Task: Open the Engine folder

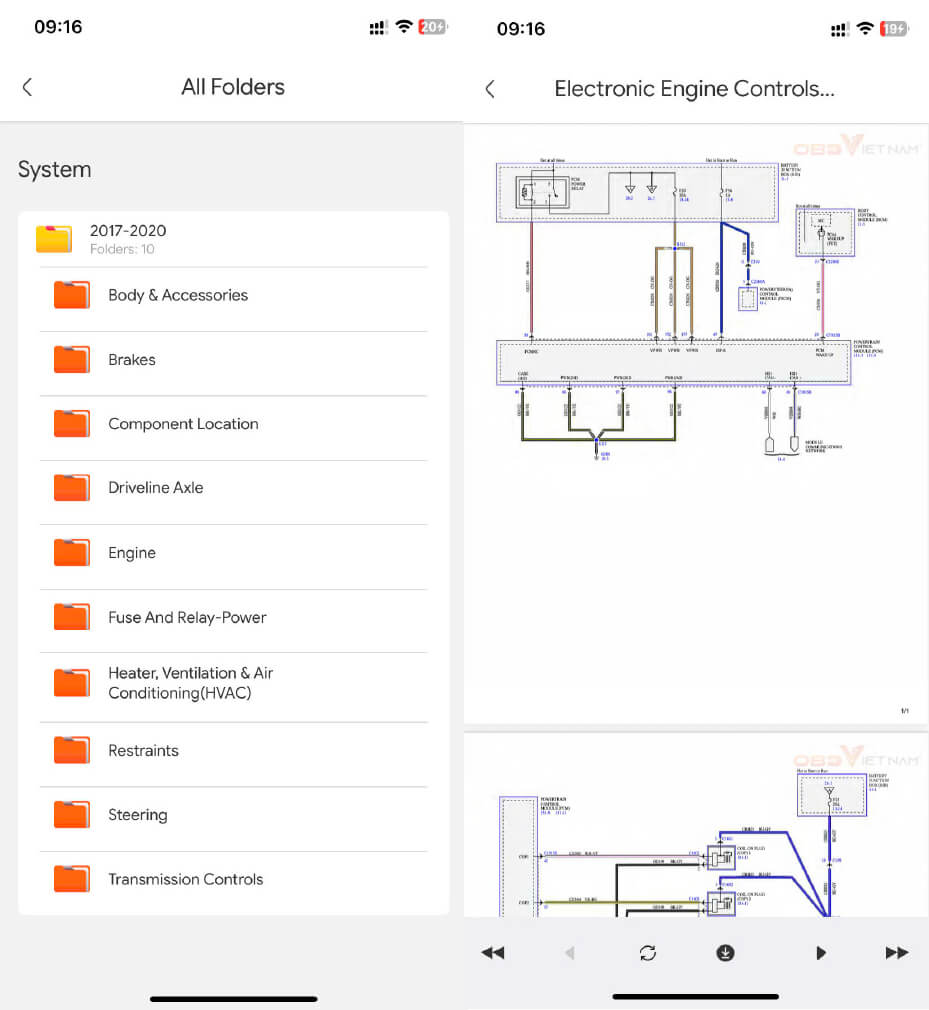Action: click(132, 553)
